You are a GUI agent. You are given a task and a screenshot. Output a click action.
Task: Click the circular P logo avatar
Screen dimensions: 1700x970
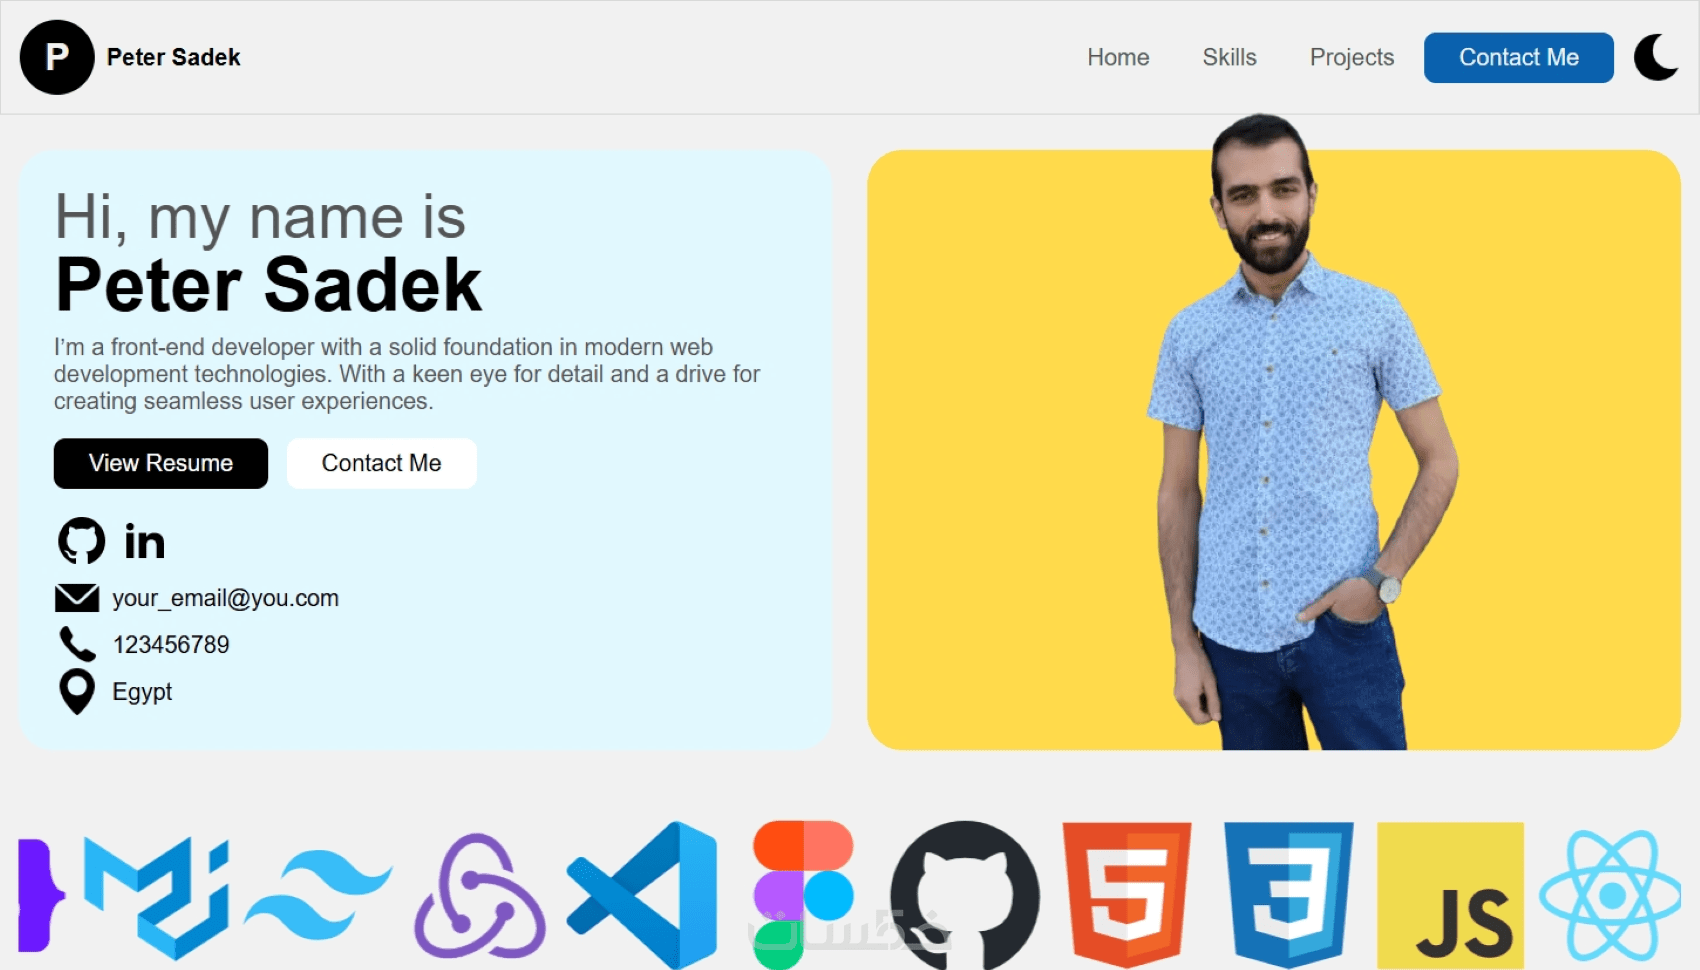(57, 57)
